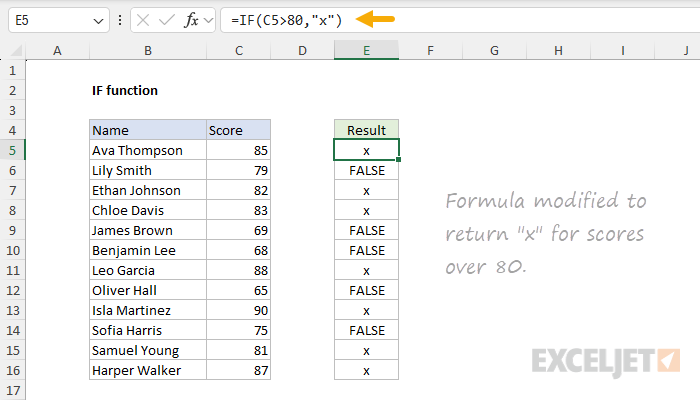Select column D header
This screenshot has width=700, height=400.
pyautogui.click(x=303, y=50)
